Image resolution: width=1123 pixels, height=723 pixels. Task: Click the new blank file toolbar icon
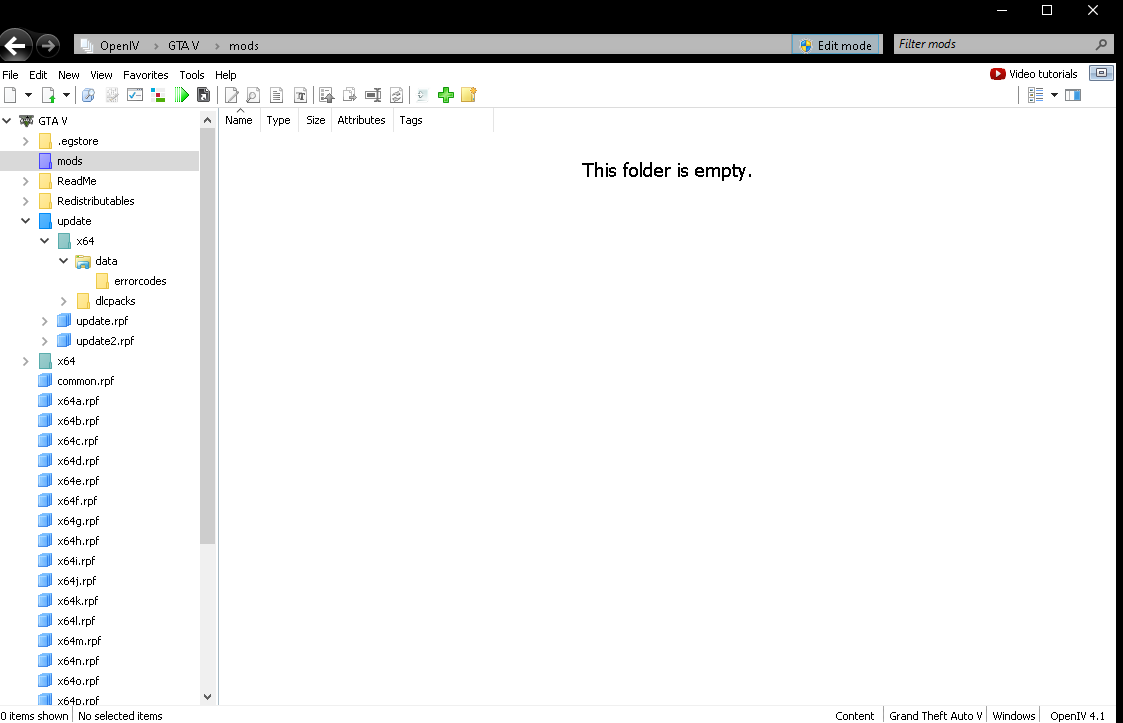coord(10,95)
